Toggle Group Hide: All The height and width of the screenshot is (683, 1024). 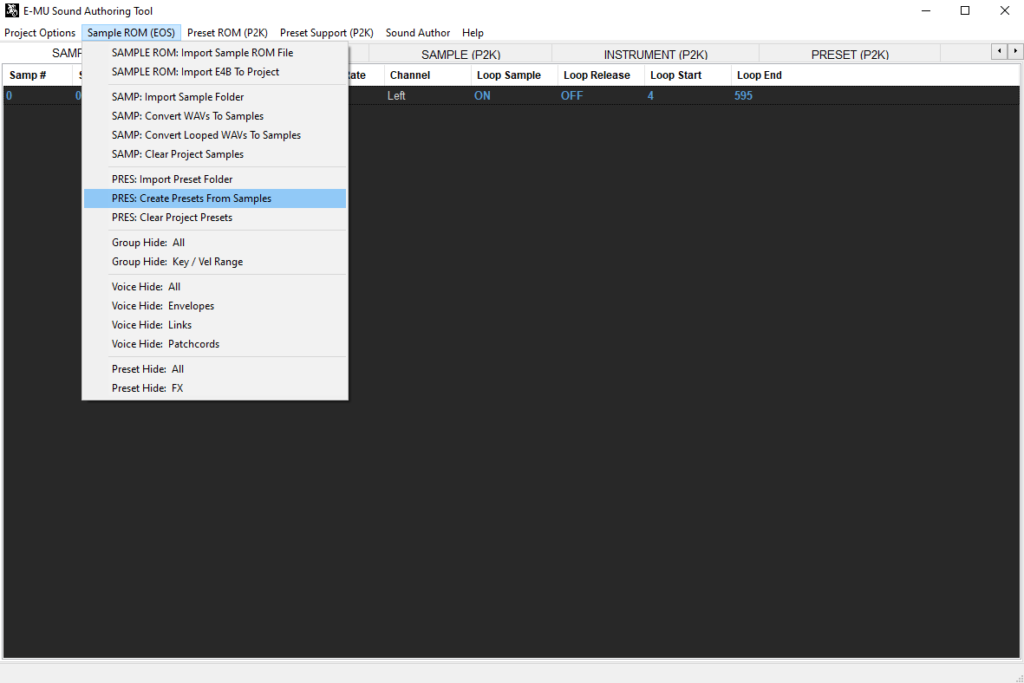point(215,242)
